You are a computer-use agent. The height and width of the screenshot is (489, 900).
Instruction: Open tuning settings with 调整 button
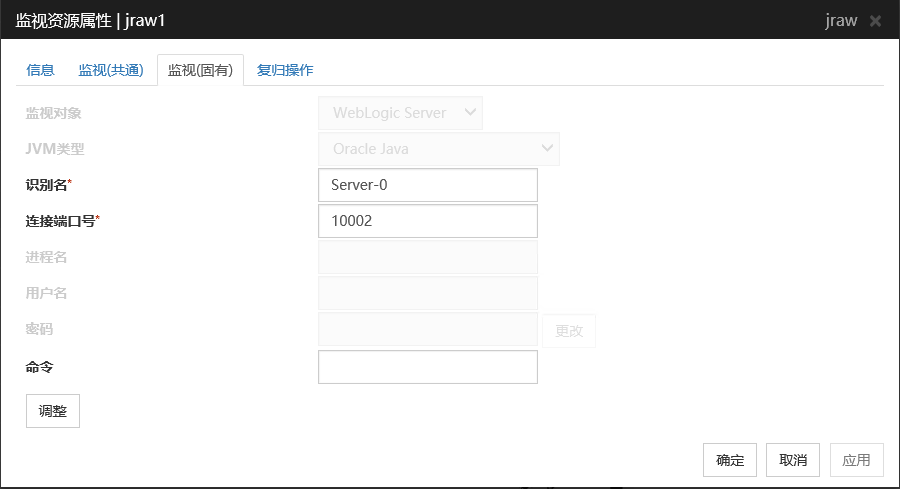[52, 411]
